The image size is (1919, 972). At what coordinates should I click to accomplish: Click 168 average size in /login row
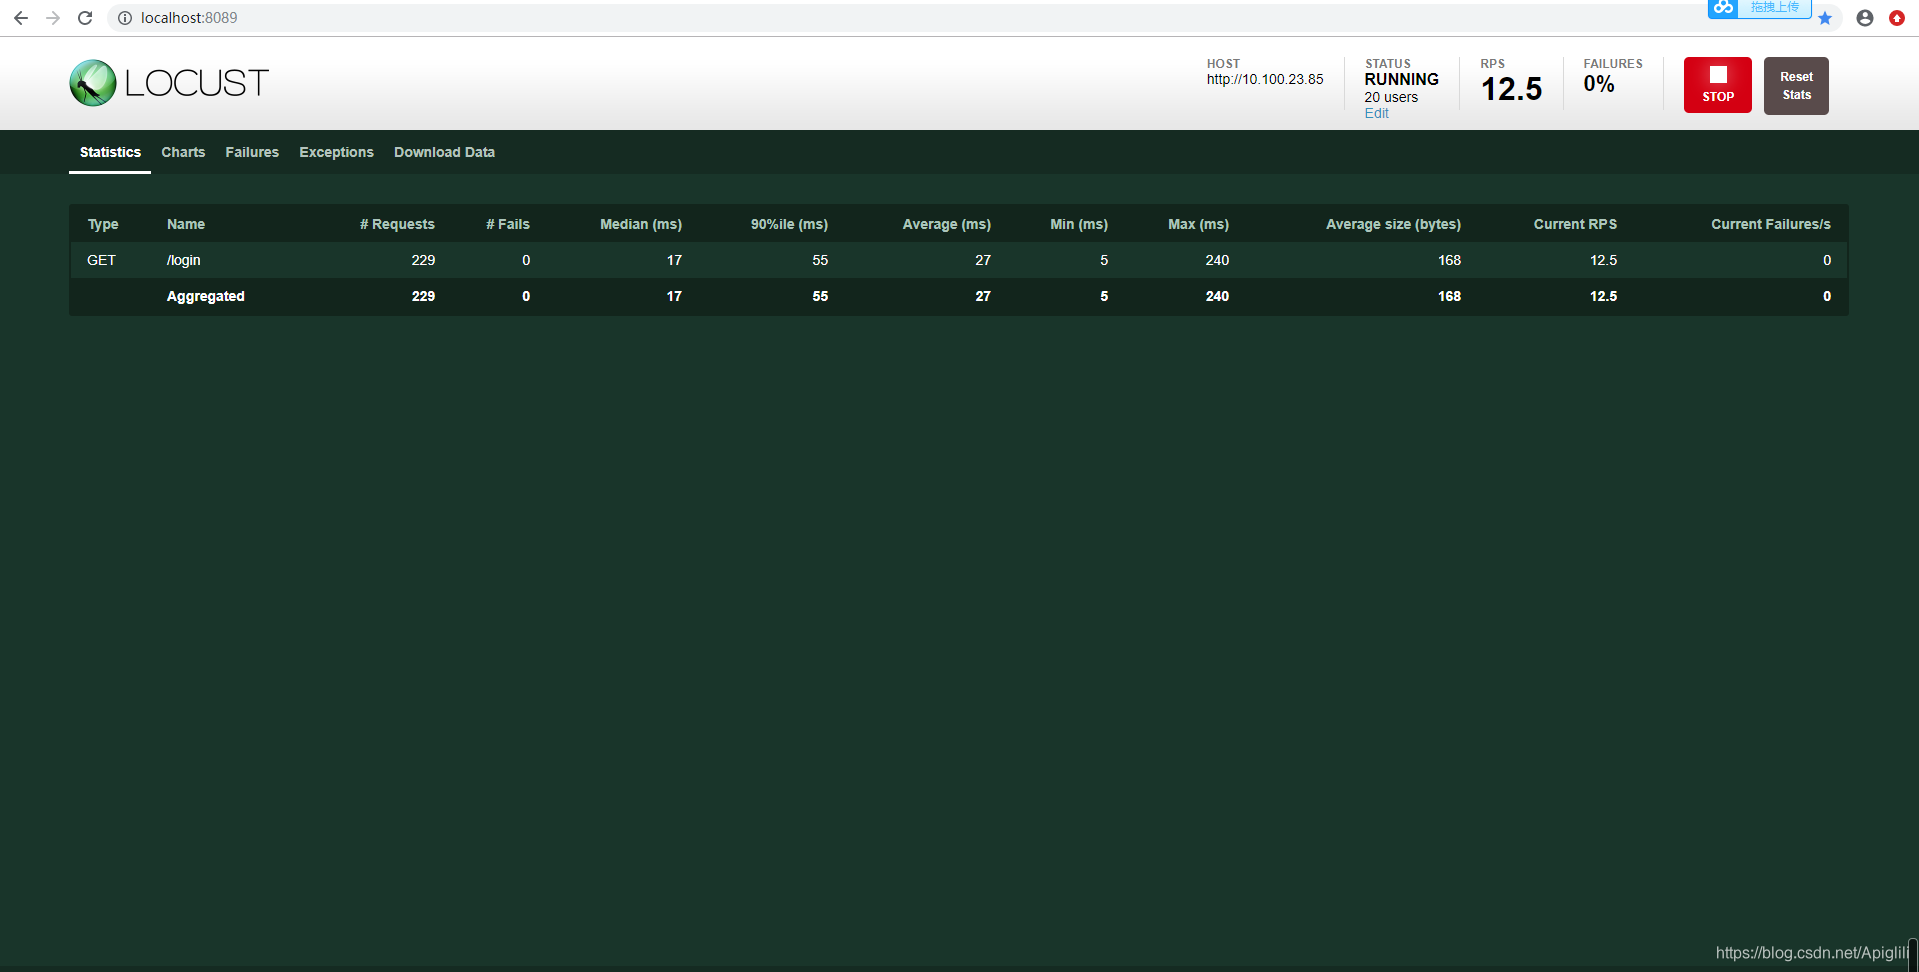(1449, 260)
